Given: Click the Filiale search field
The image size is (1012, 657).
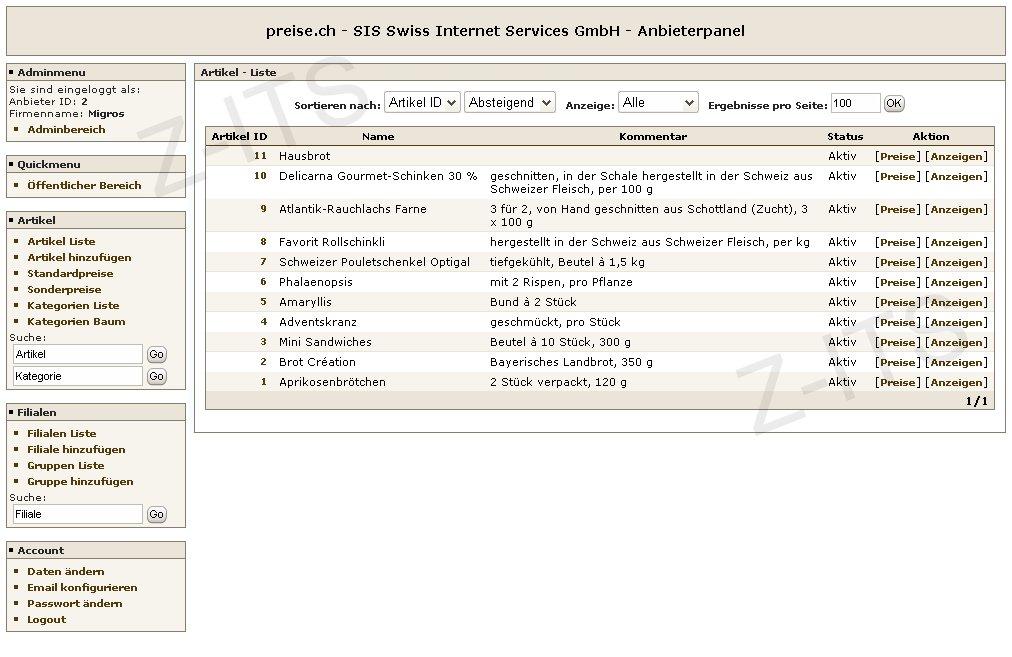Looking at the screenshot, I should point(77,514).
